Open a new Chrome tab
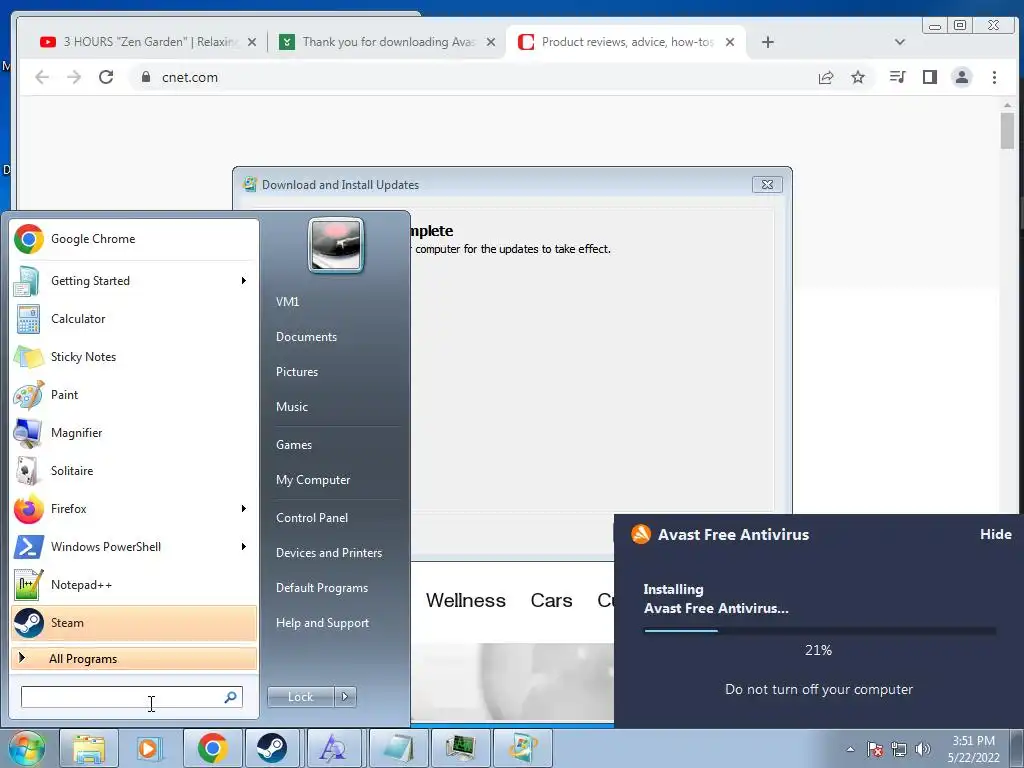 point(768,42)
